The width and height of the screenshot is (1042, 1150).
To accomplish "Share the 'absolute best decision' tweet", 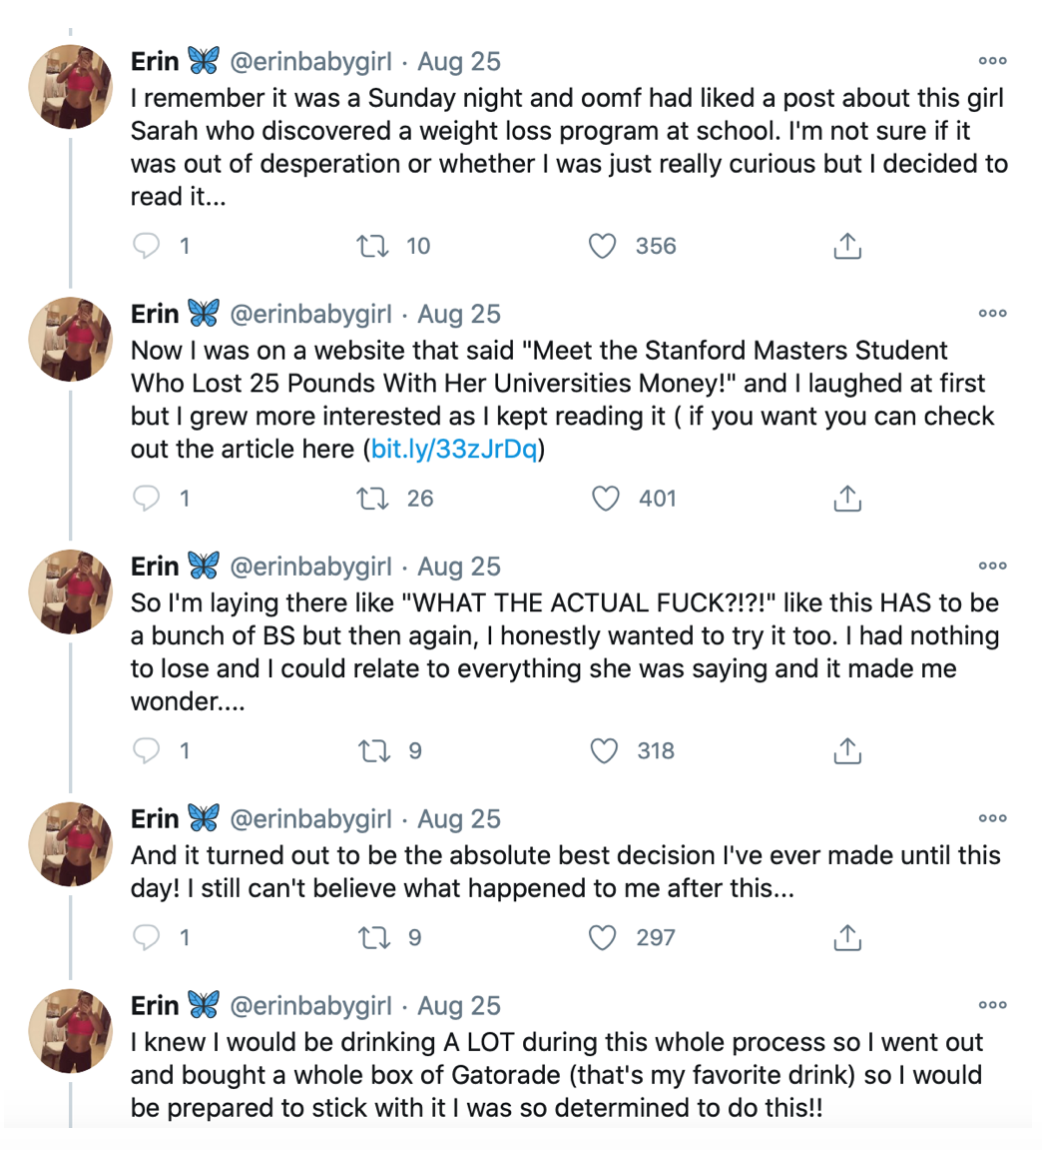I will point(847,937).
